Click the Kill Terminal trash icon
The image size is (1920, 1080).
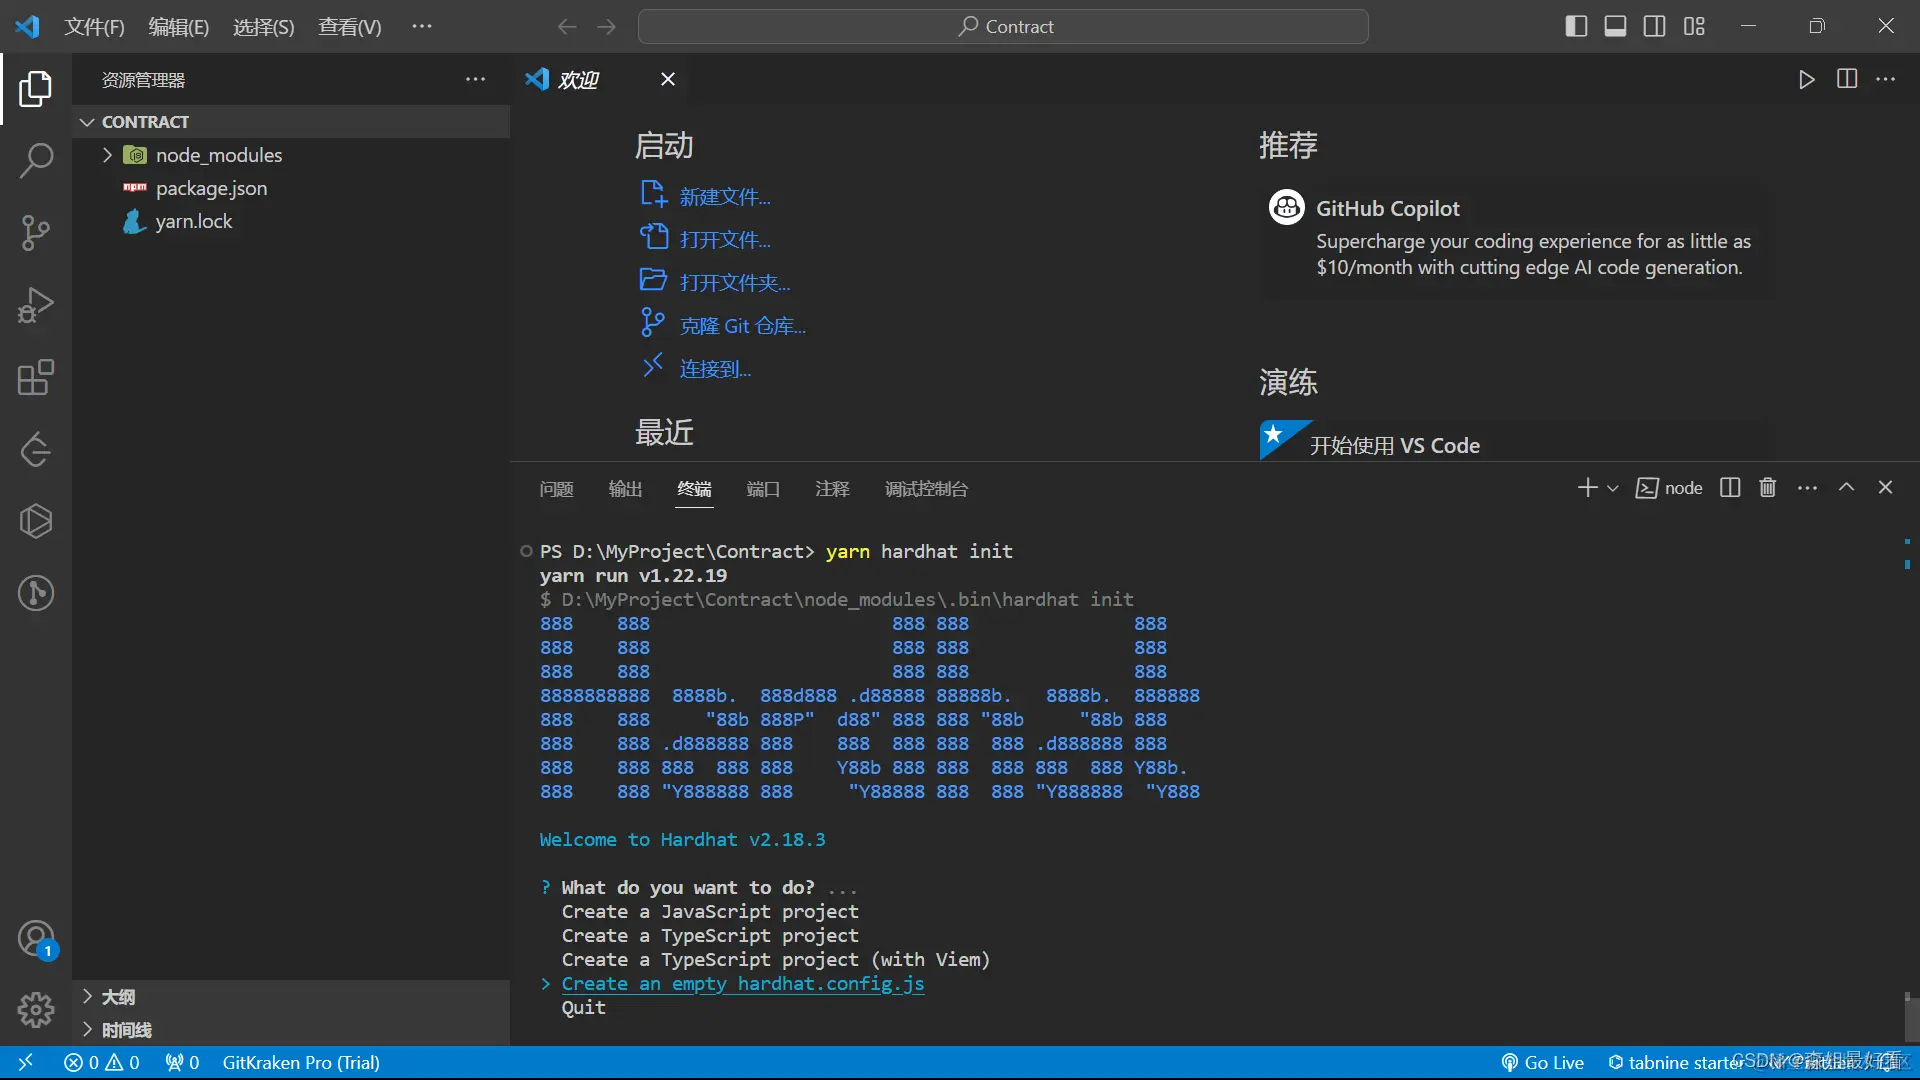click(1767, 487)
